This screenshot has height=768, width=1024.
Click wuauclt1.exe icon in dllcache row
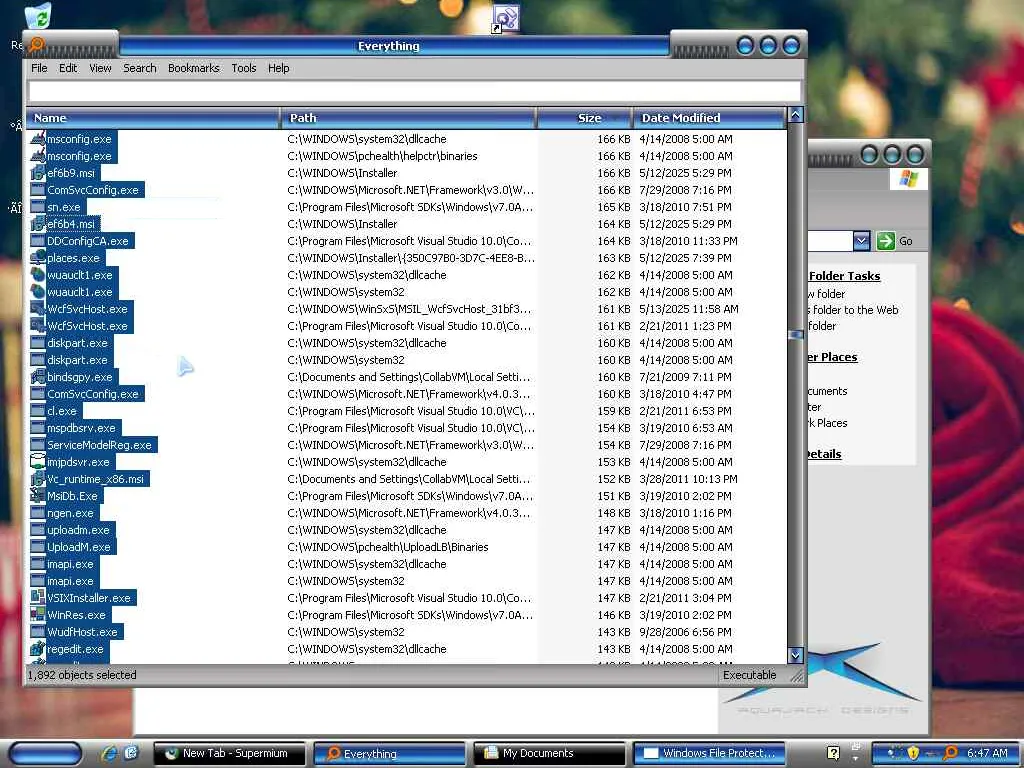[x=37, y=275]
